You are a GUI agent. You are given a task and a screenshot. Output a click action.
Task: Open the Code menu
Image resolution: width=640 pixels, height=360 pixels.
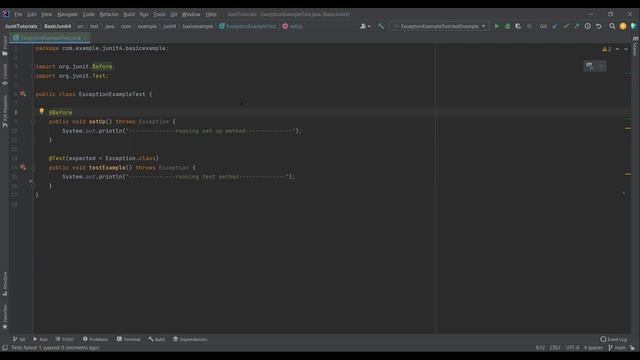(x=88, y=14)
